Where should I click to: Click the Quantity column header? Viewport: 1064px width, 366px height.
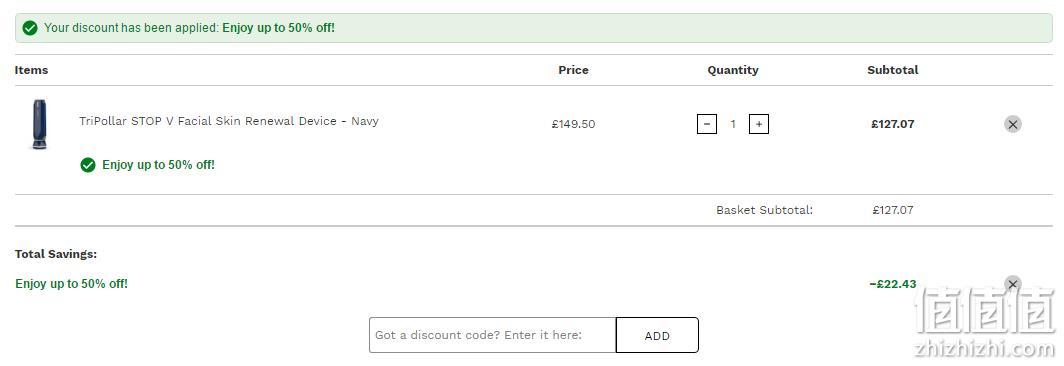point(733,70)
